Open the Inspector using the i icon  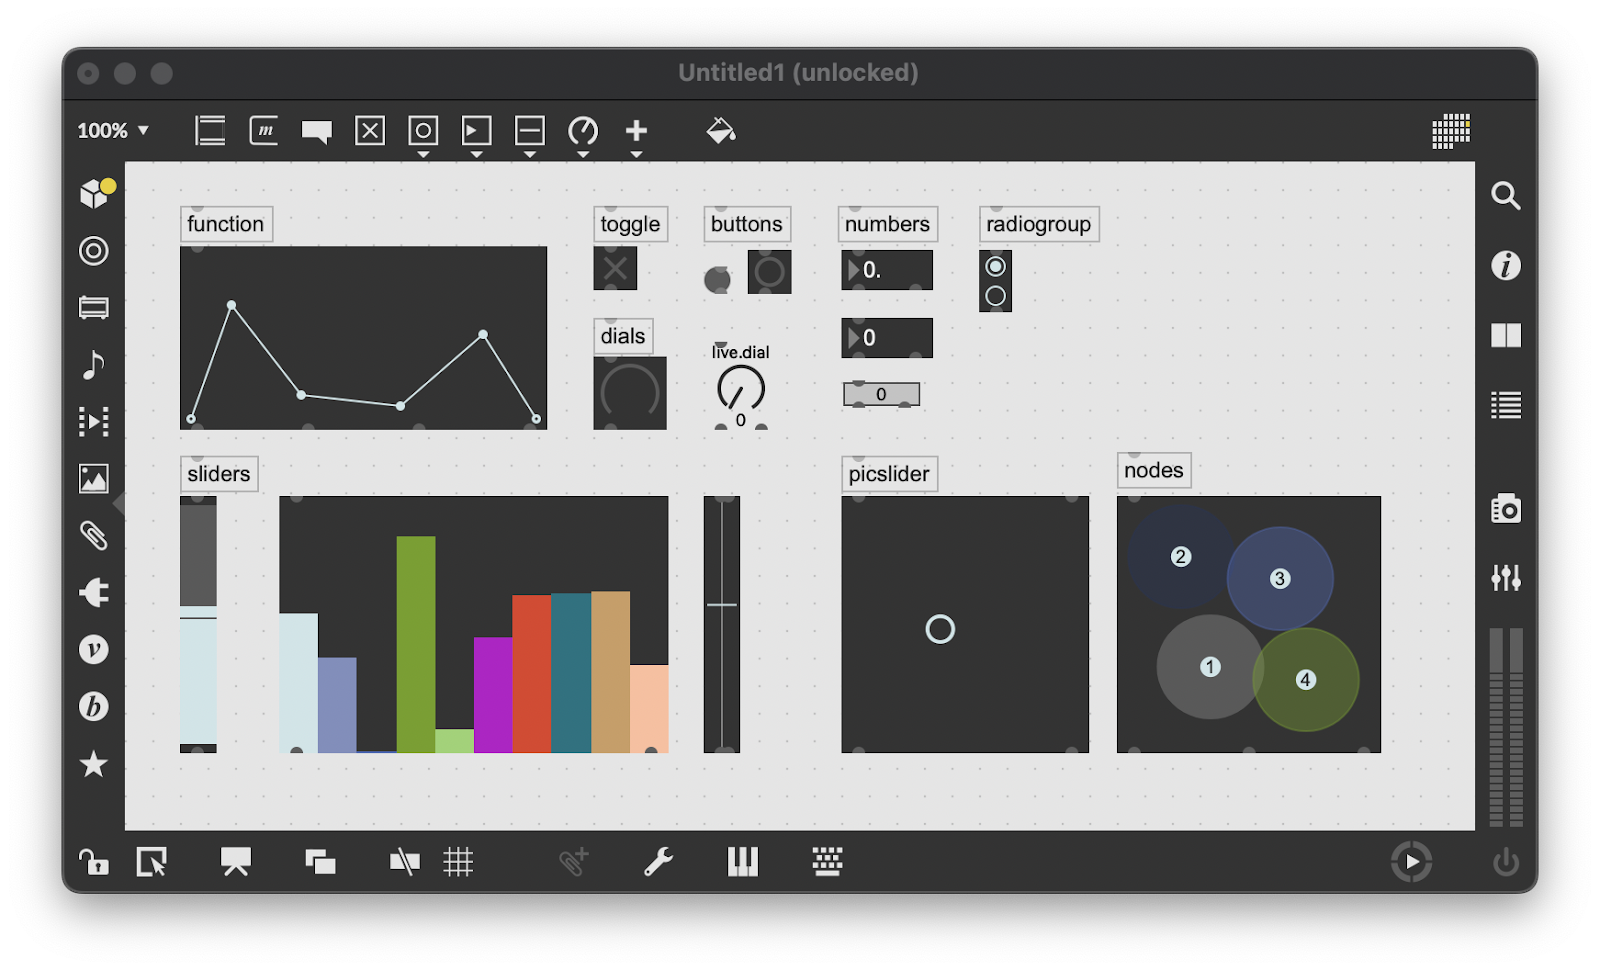click(x=1507, y=265)
